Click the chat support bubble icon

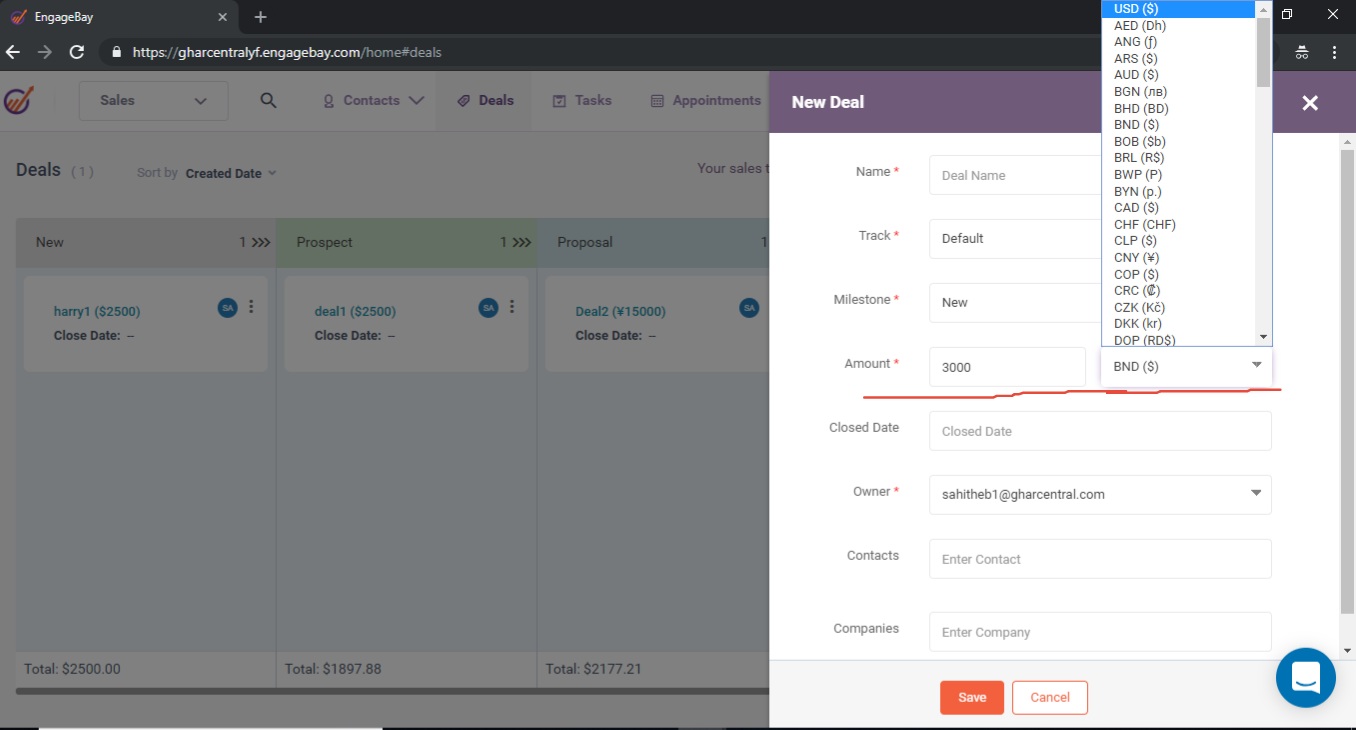1305,677
